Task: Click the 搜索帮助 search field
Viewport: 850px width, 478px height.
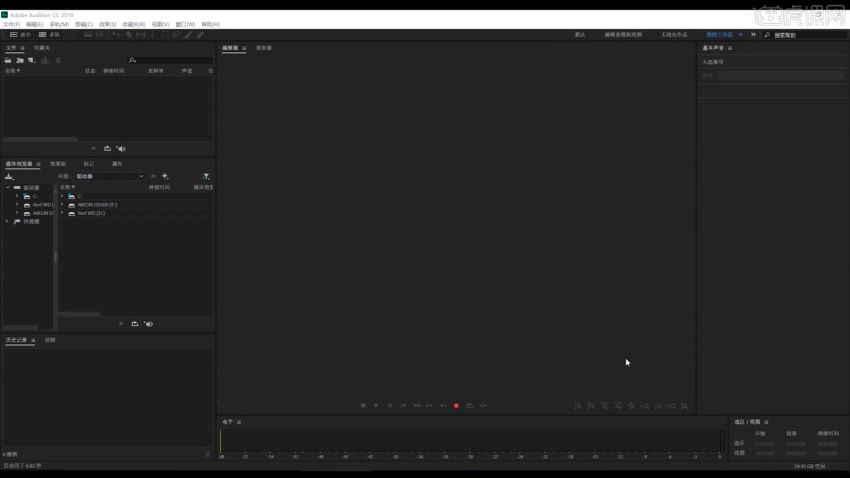Action: [x=805, y=35]
